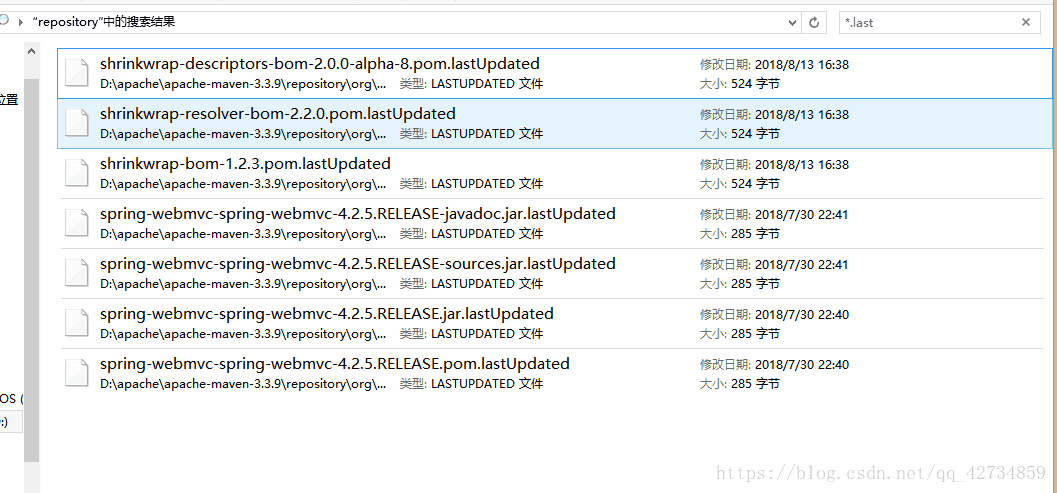The image size is (1057, 493).
Task: Select shrinkwrap-descriptors-bom-2.0.0-alpha-8.pom.lastUpdated file name
Action: (320, 64)
